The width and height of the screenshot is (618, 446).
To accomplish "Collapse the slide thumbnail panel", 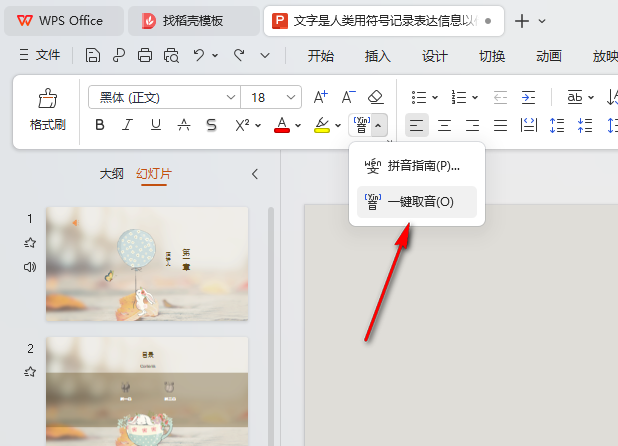I will [255, 174].
